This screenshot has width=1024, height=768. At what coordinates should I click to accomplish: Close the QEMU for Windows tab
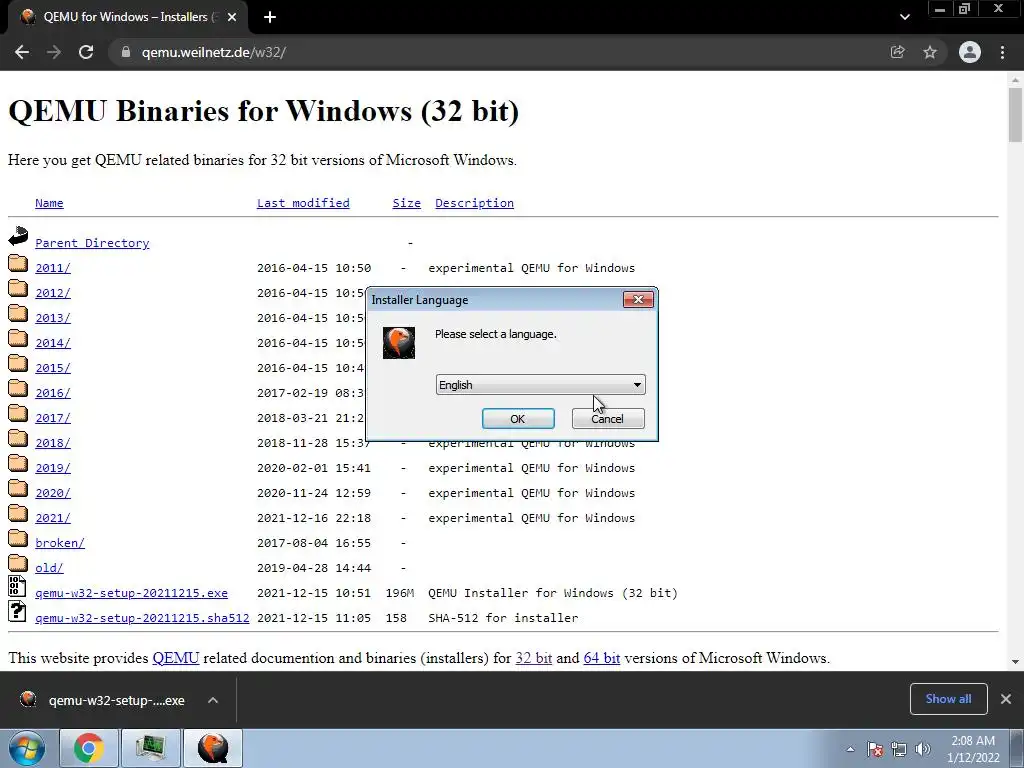click(x=232, y=17)
